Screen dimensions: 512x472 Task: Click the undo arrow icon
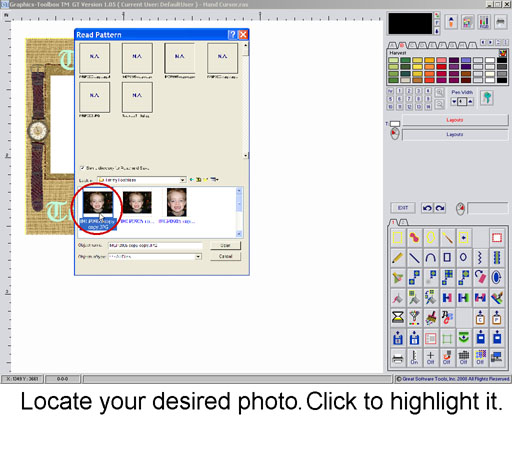point(427,208)
